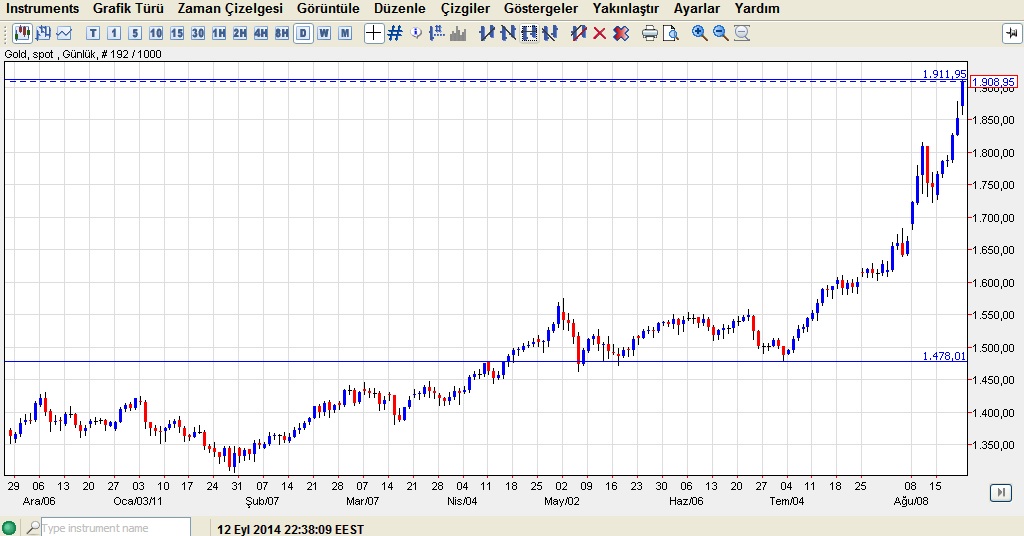This screenshot has height=536, width=1024.
Task: Open the Çizgiler menu
Action: (x=465, y=8)
